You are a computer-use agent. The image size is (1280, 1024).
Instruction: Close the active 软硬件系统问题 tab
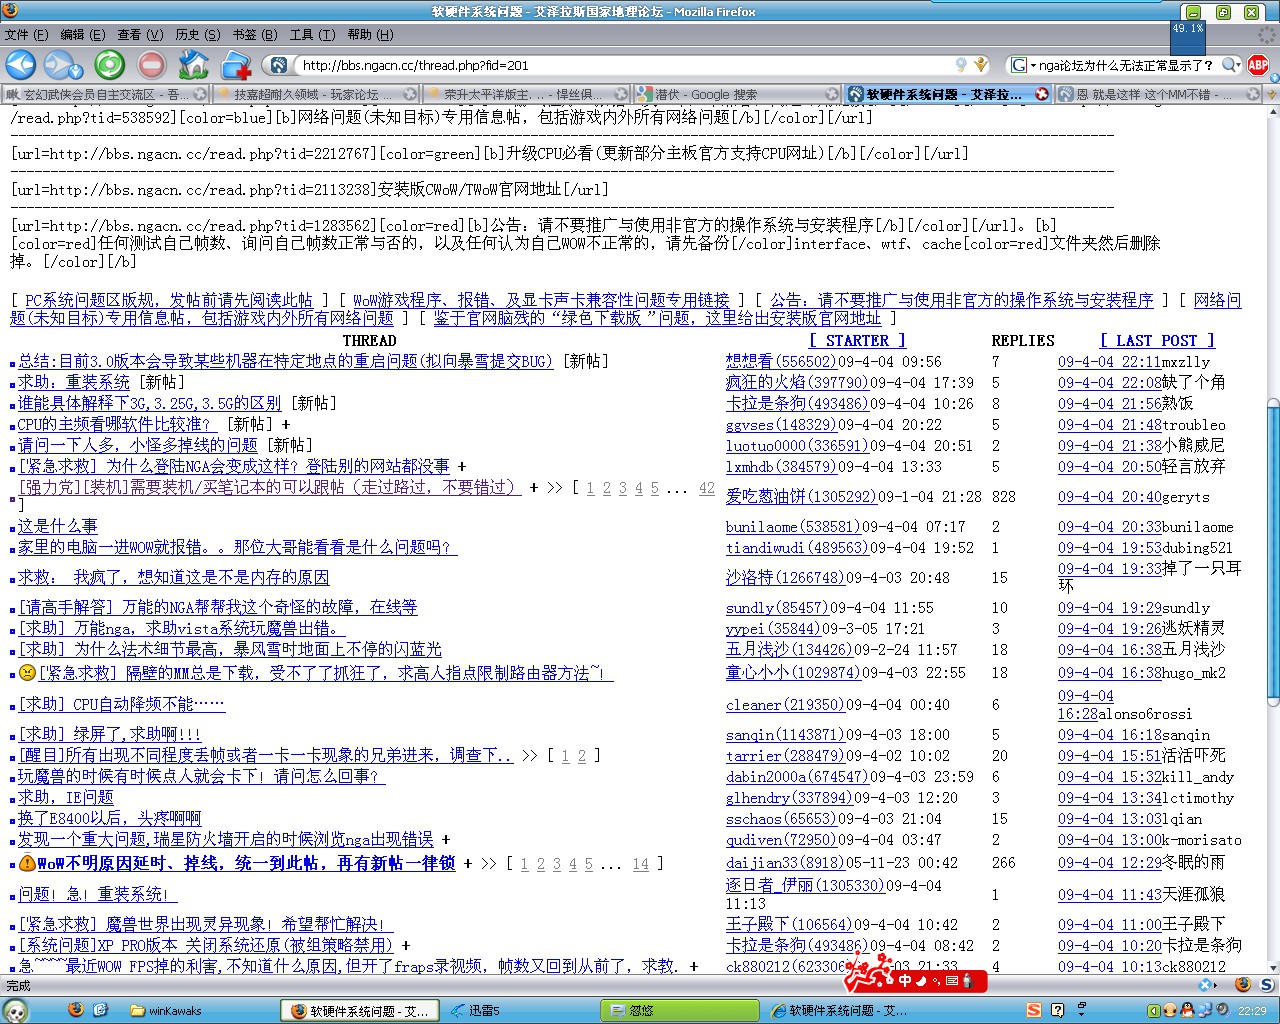point(1041,94)
